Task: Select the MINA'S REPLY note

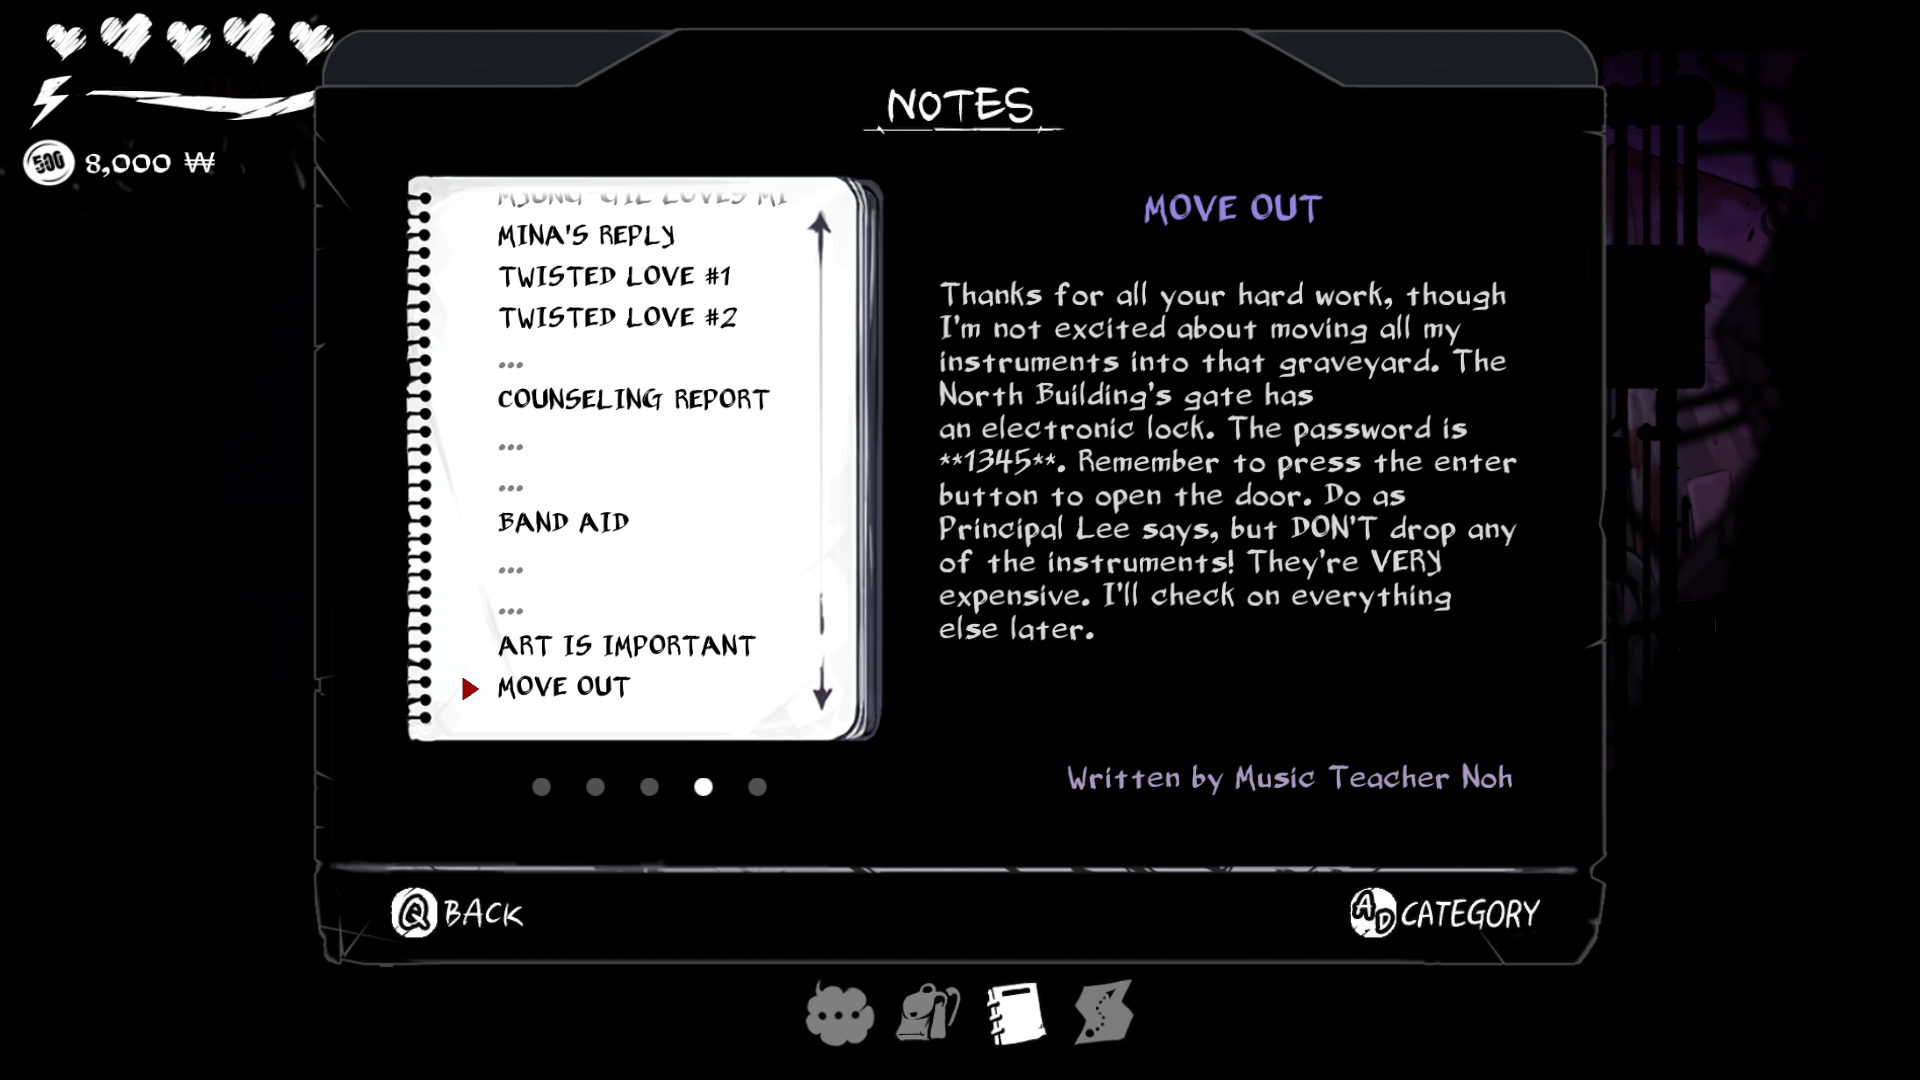Action: pyautogui.click(x=587, y=235)
